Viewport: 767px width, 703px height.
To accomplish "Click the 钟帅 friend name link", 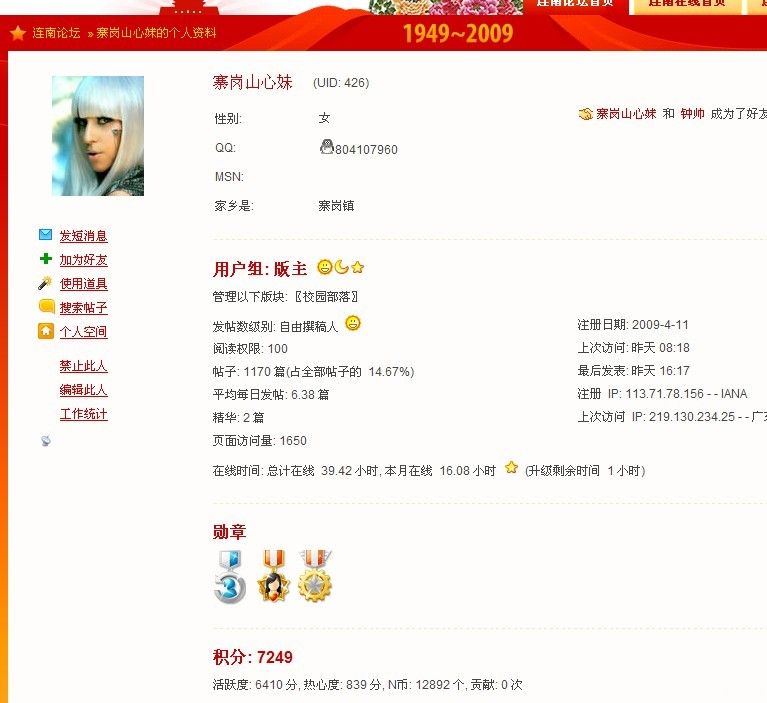I will coord(692,114).
